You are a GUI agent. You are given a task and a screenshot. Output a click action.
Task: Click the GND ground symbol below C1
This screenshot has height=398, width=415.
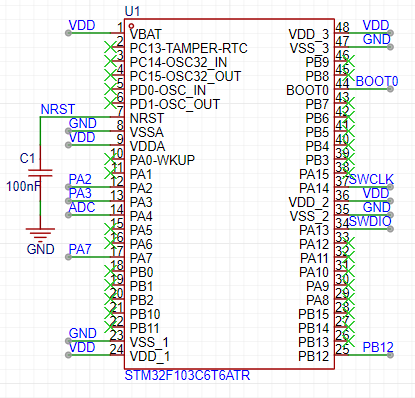click(40, 234)
